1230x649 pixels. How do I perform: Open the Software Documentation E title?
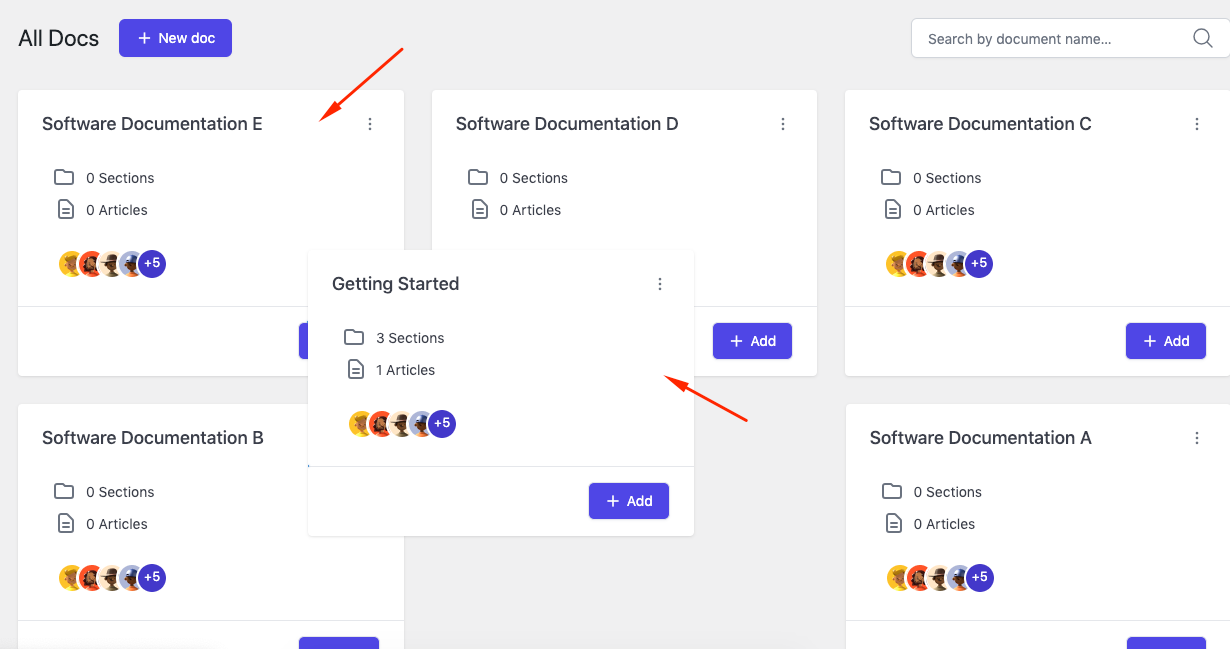click(x=152, y=124)
